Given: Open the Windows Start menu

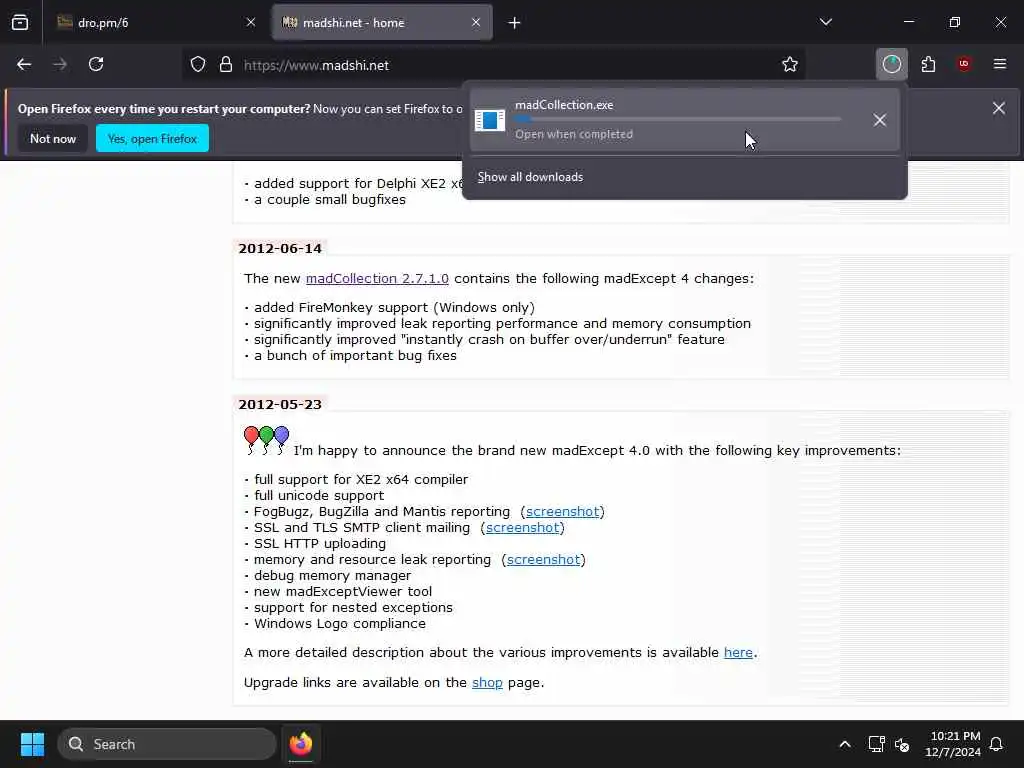Looking at the screenshot, I should pos(32,744).
